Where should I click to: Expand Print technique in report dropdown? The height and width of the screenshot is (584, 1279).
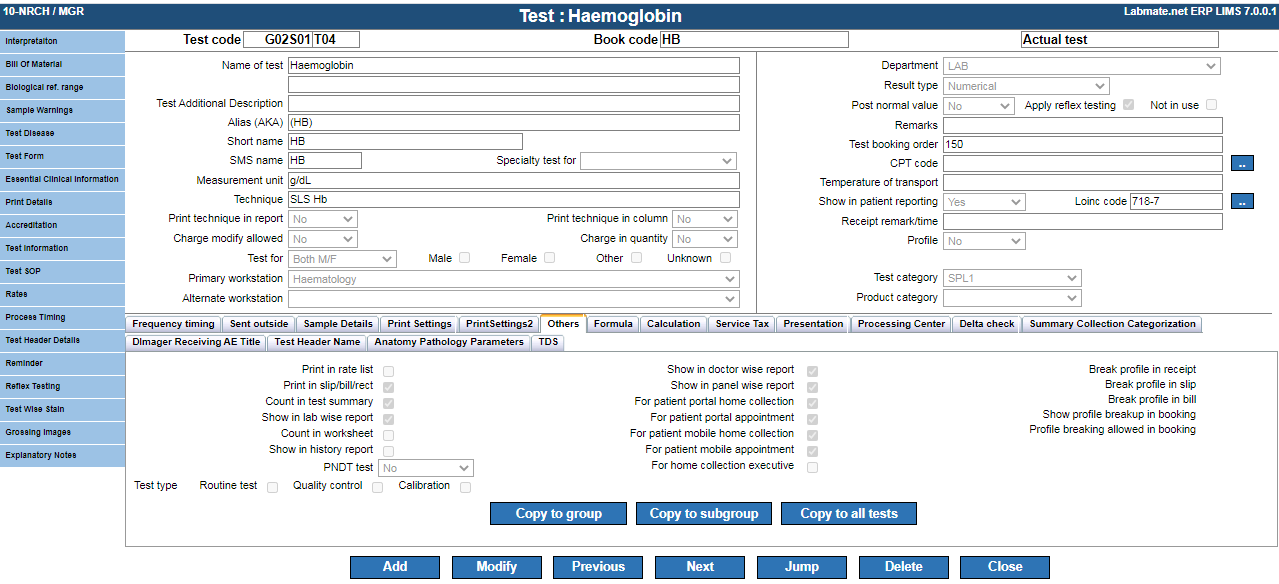click(323, 219)
